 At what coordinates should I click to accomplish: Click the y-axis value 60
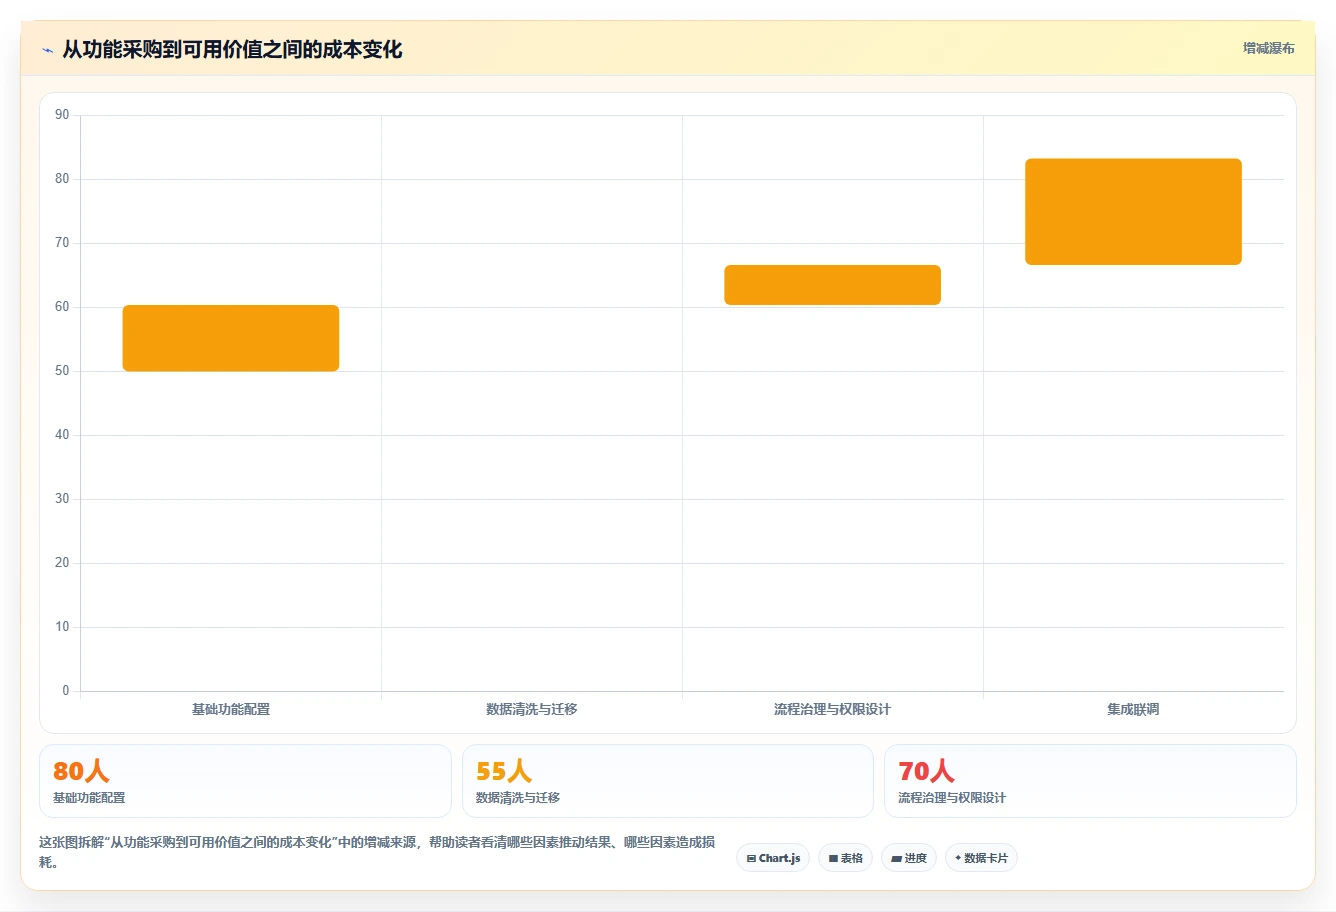[62, 307]
